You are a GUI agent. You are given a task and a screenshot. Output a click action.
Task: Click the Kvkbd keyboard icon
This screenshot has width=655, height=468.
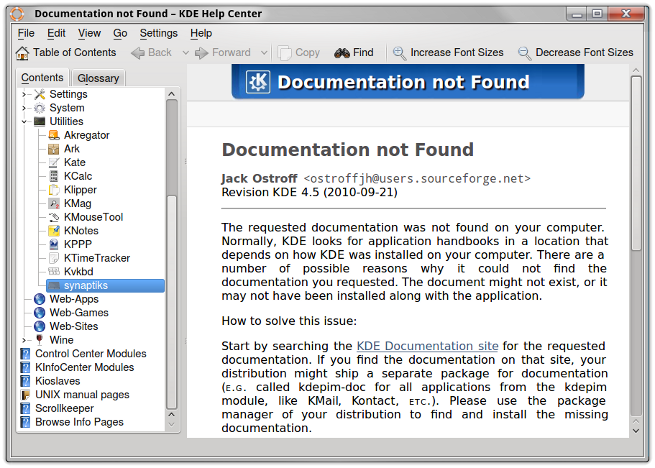[x=54, y=272]
